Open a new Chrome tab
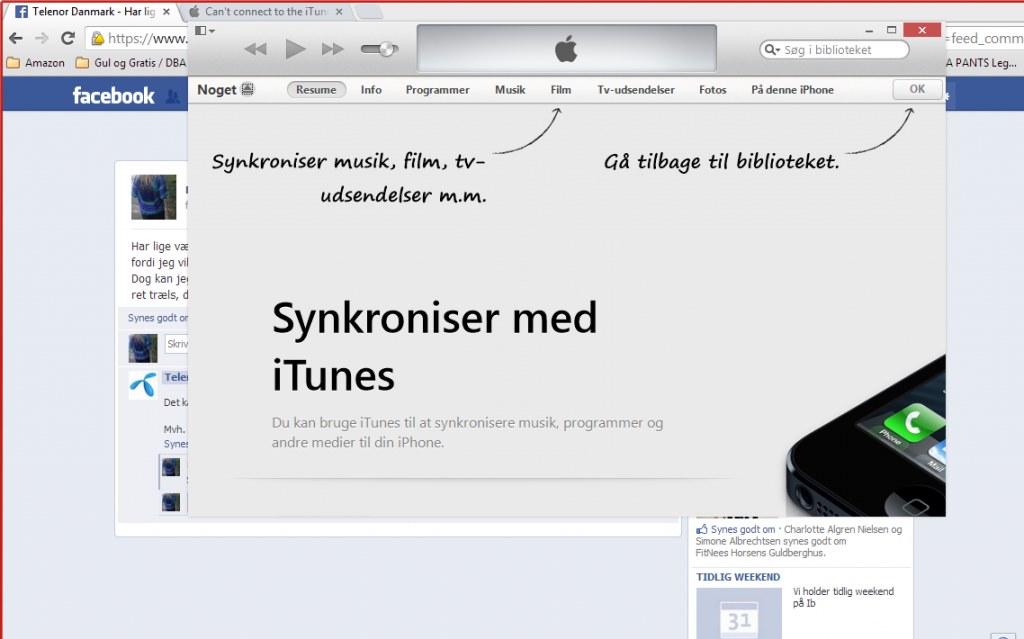This screenshot has width=1024, height=639. coord(369,12)
